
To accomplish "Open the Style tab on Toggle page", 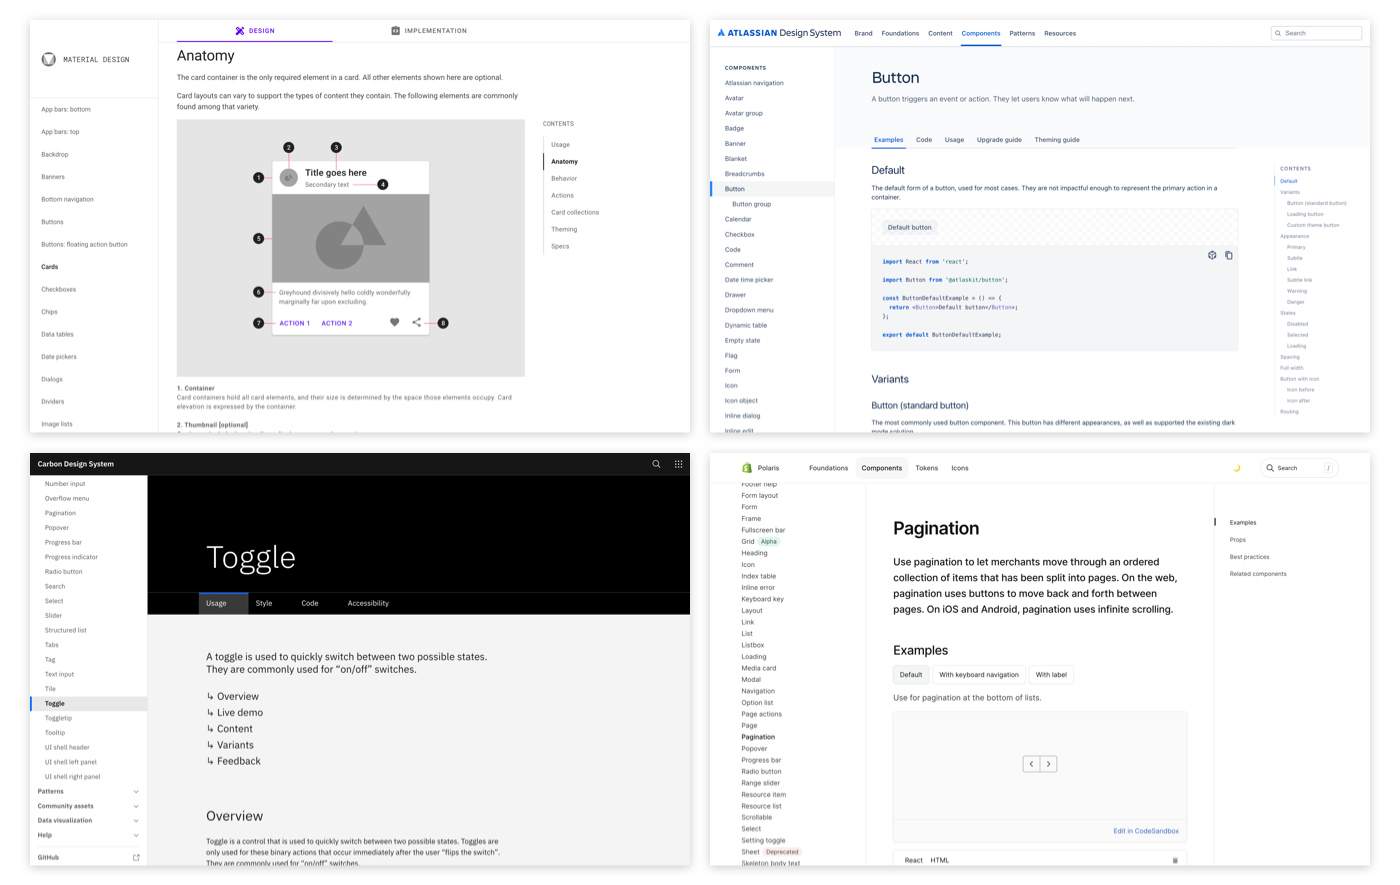I will [x=264, y=603].
